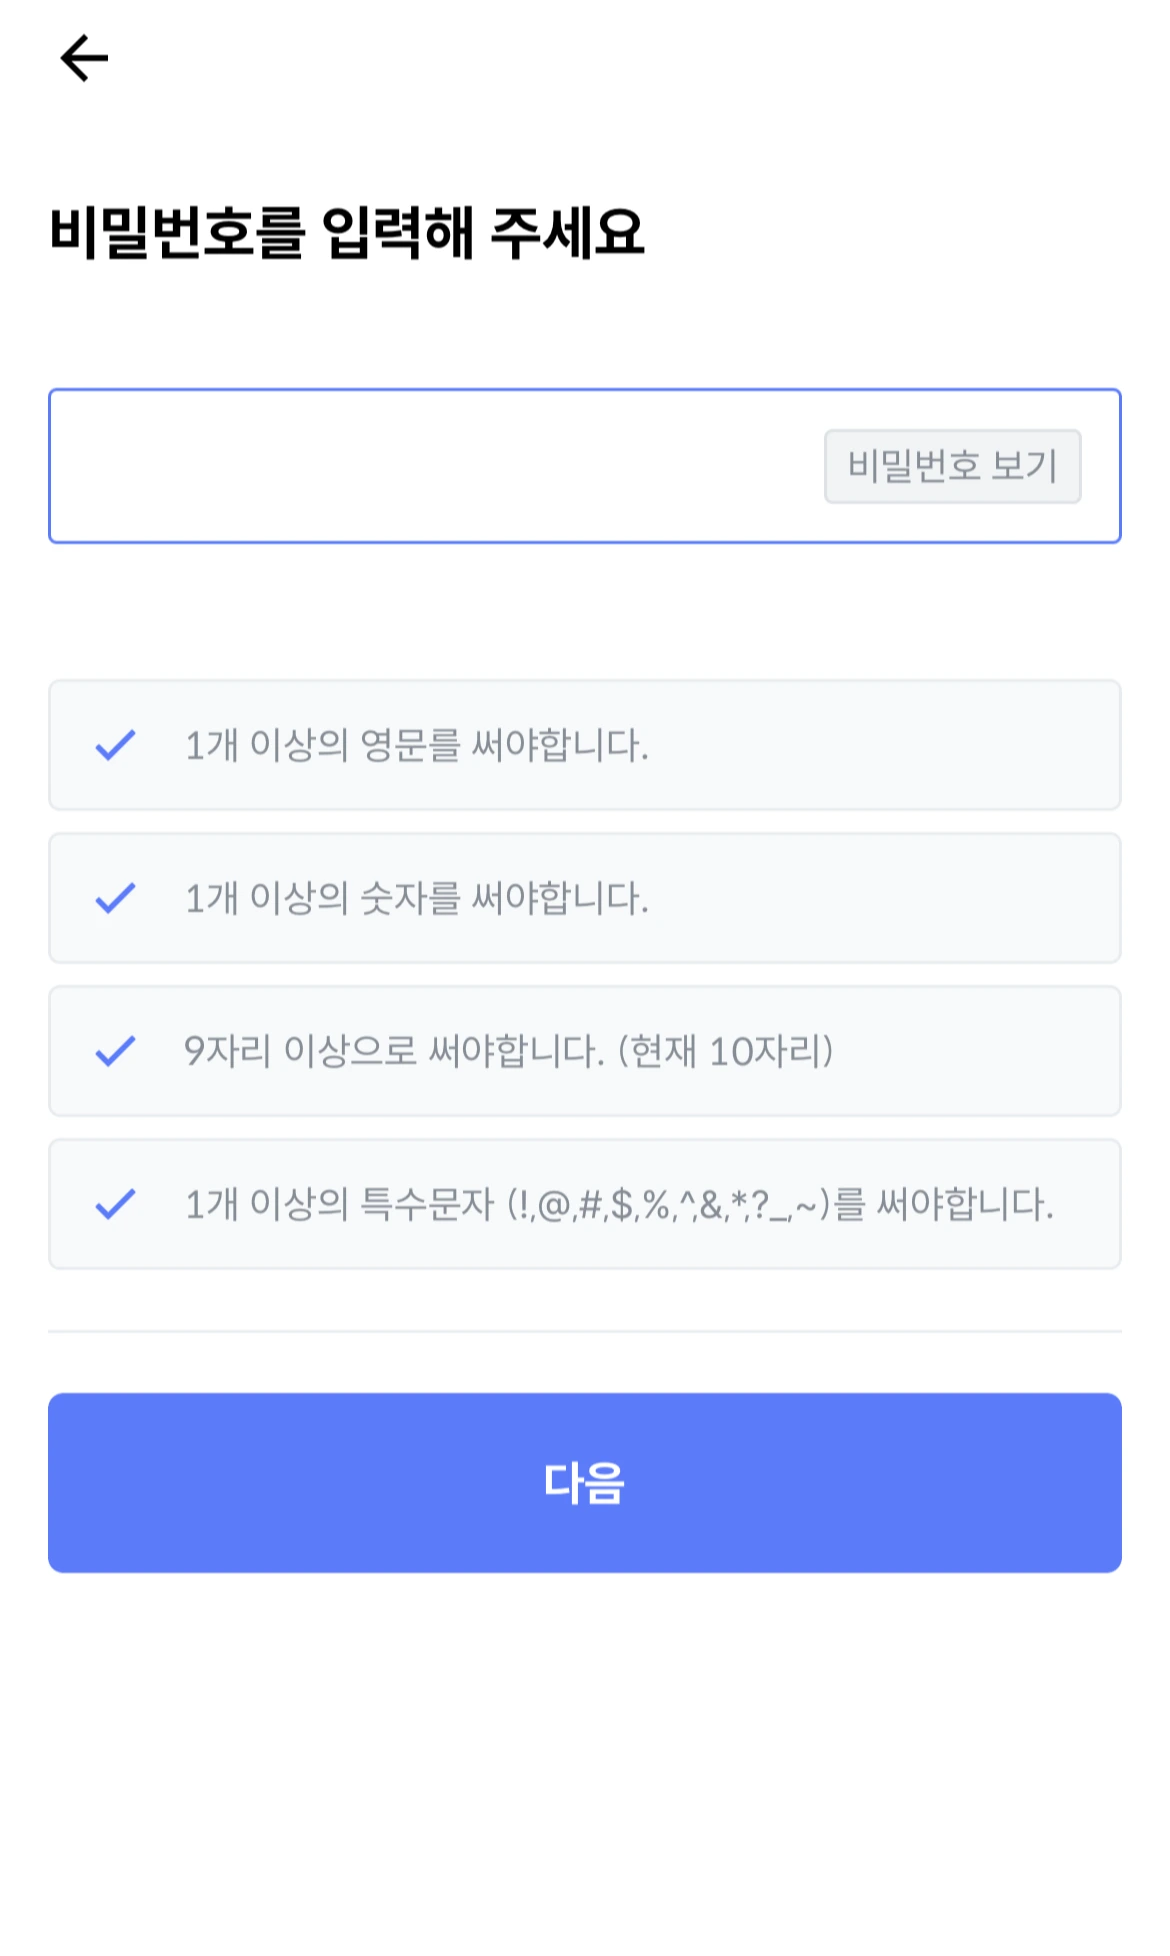1170x1956 pixels.
Task: Click the '9자리 이상으로 써야합니다.' rule text
Action: point(394,1051)
